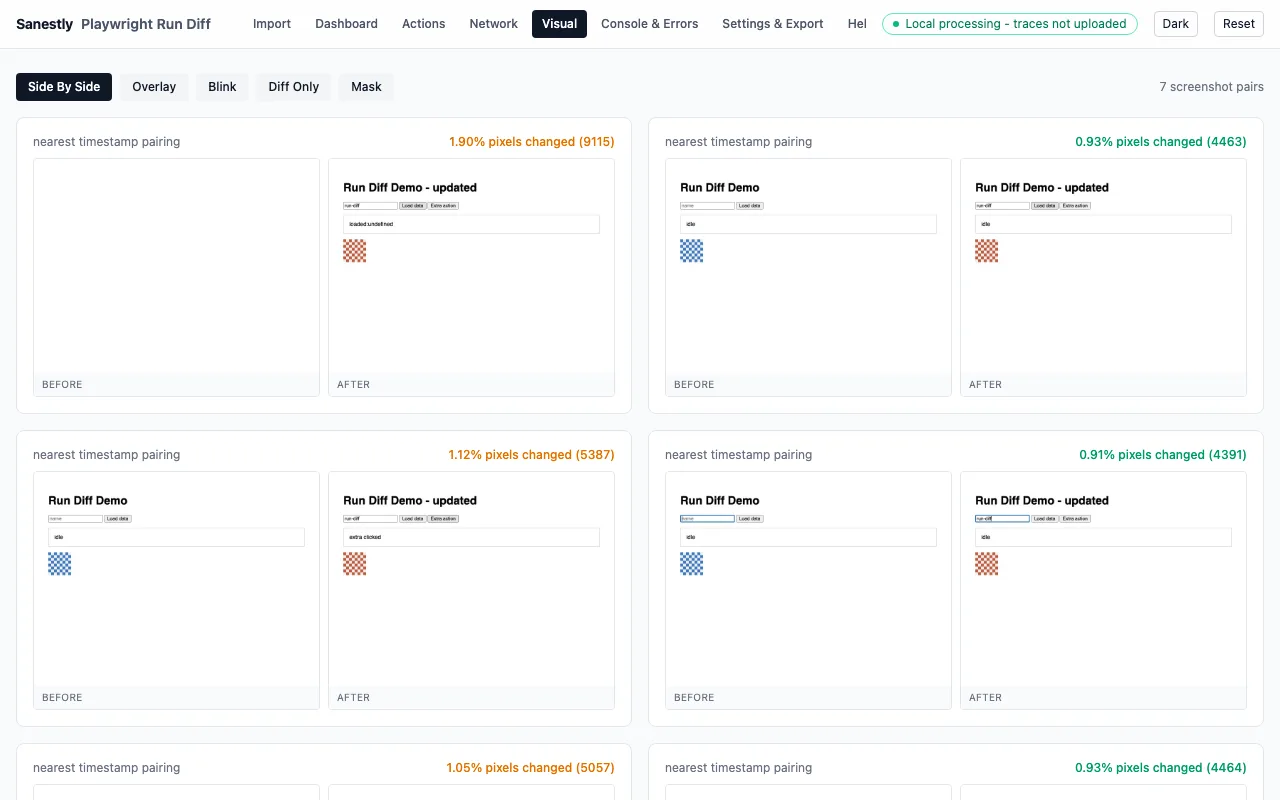Click 0.91% pixels changed (4391) label
The height and width of the screenshot is (800, 1280).
[1163, 455]
